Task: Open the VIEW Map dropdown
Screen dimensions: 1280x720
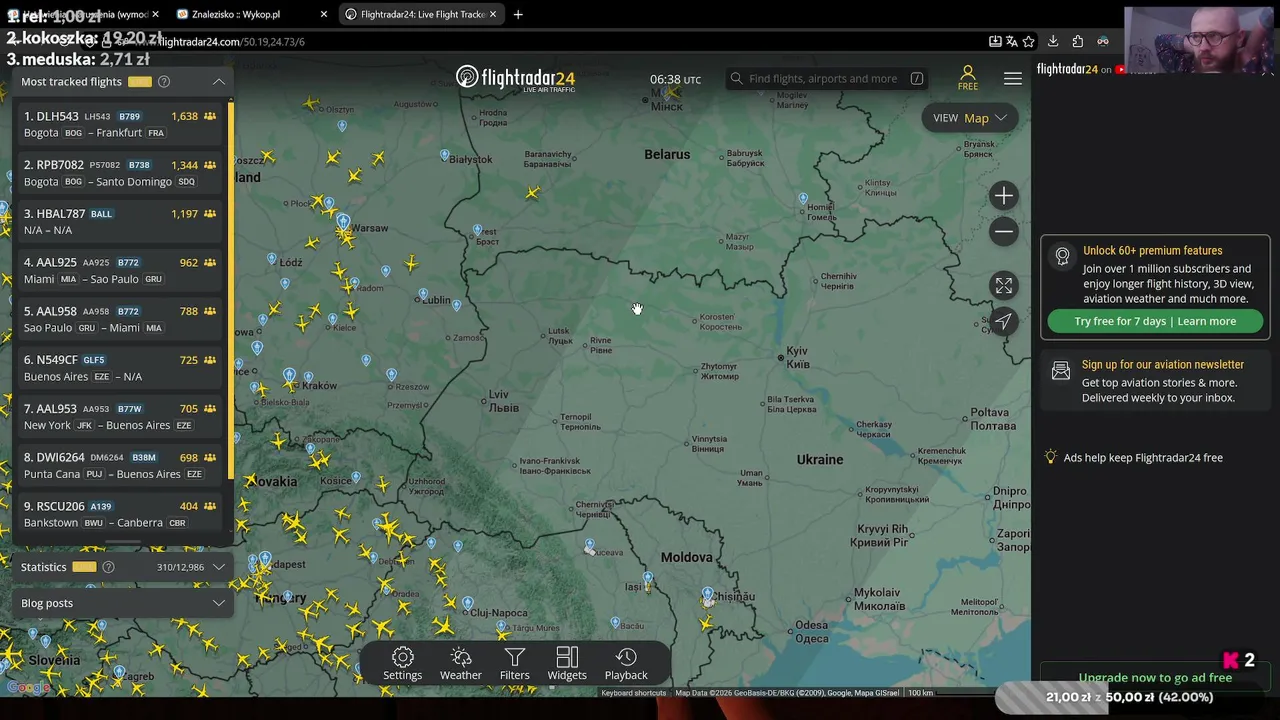Action: pyautogui.click(x=969, y=118)
